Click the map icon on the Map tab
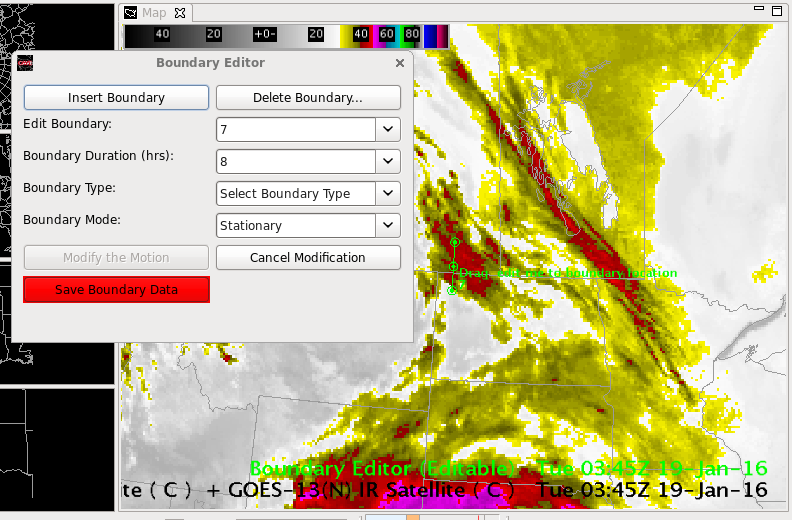The height and width of the screenshot is (520, 792). (x=130, y=13)
